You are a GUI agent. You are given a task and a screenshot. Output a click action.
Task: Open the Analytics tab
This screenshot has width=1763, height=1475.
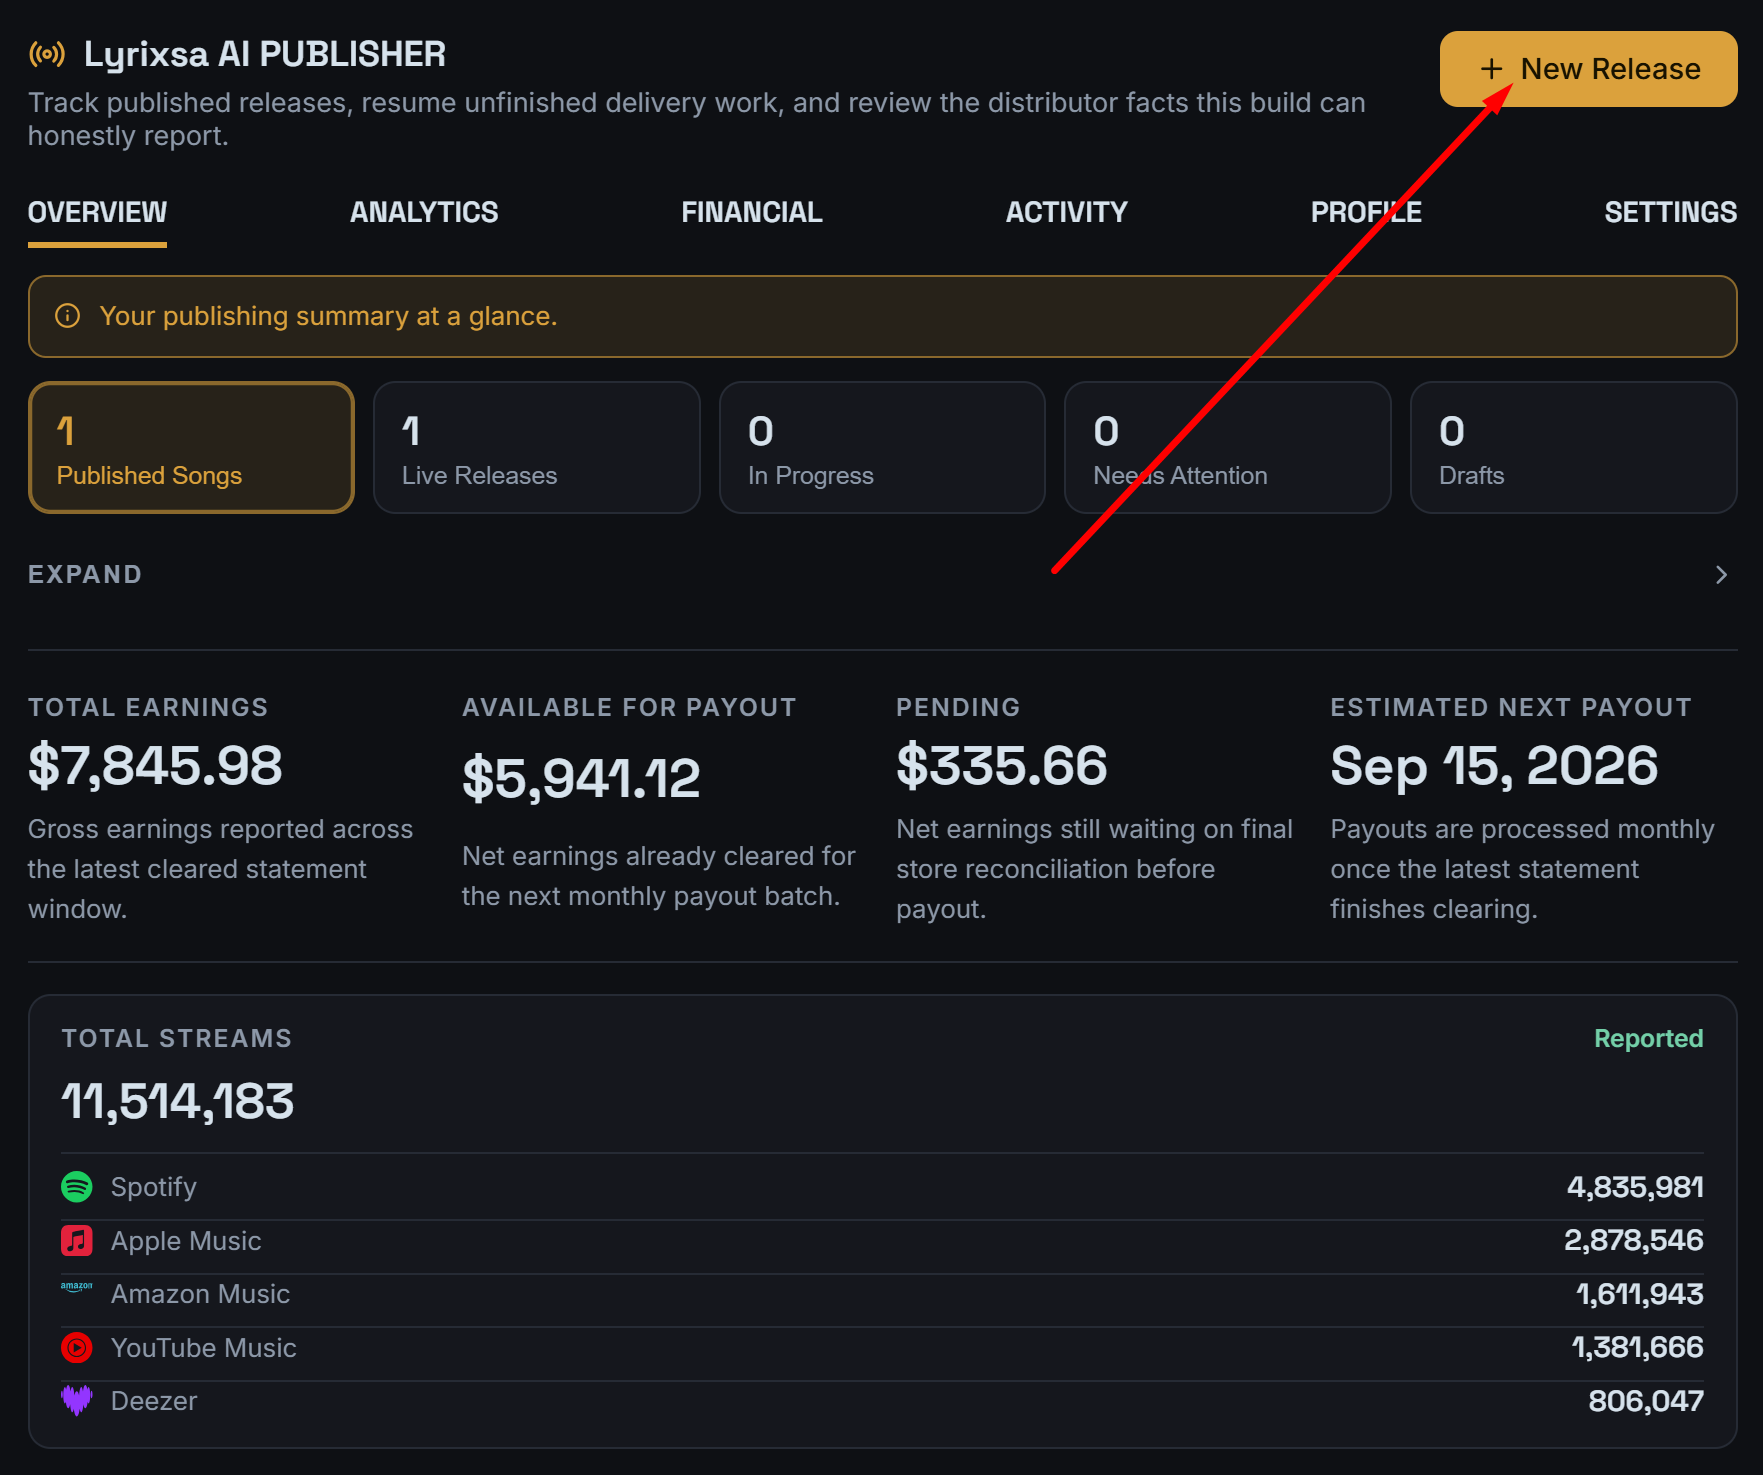[x=424, y=213]
